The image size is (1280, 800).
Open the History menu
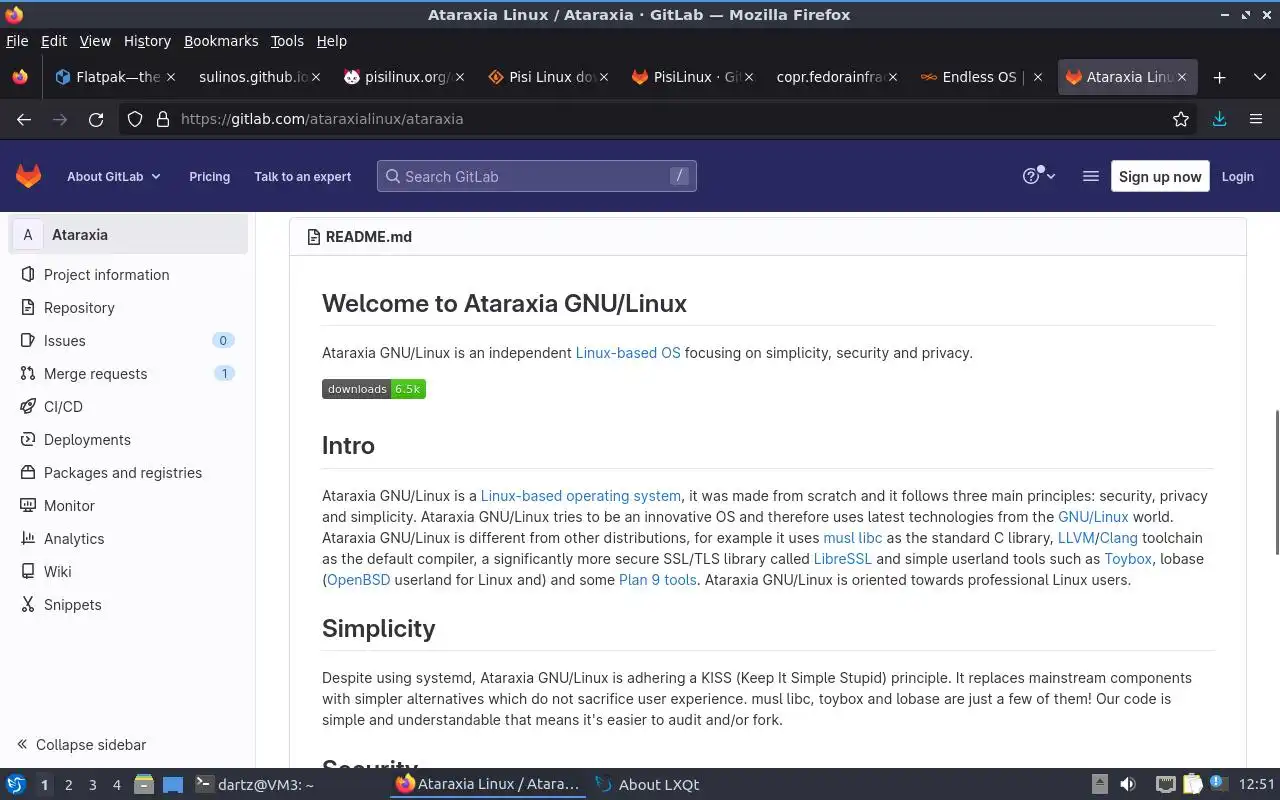tap(147, 41)
